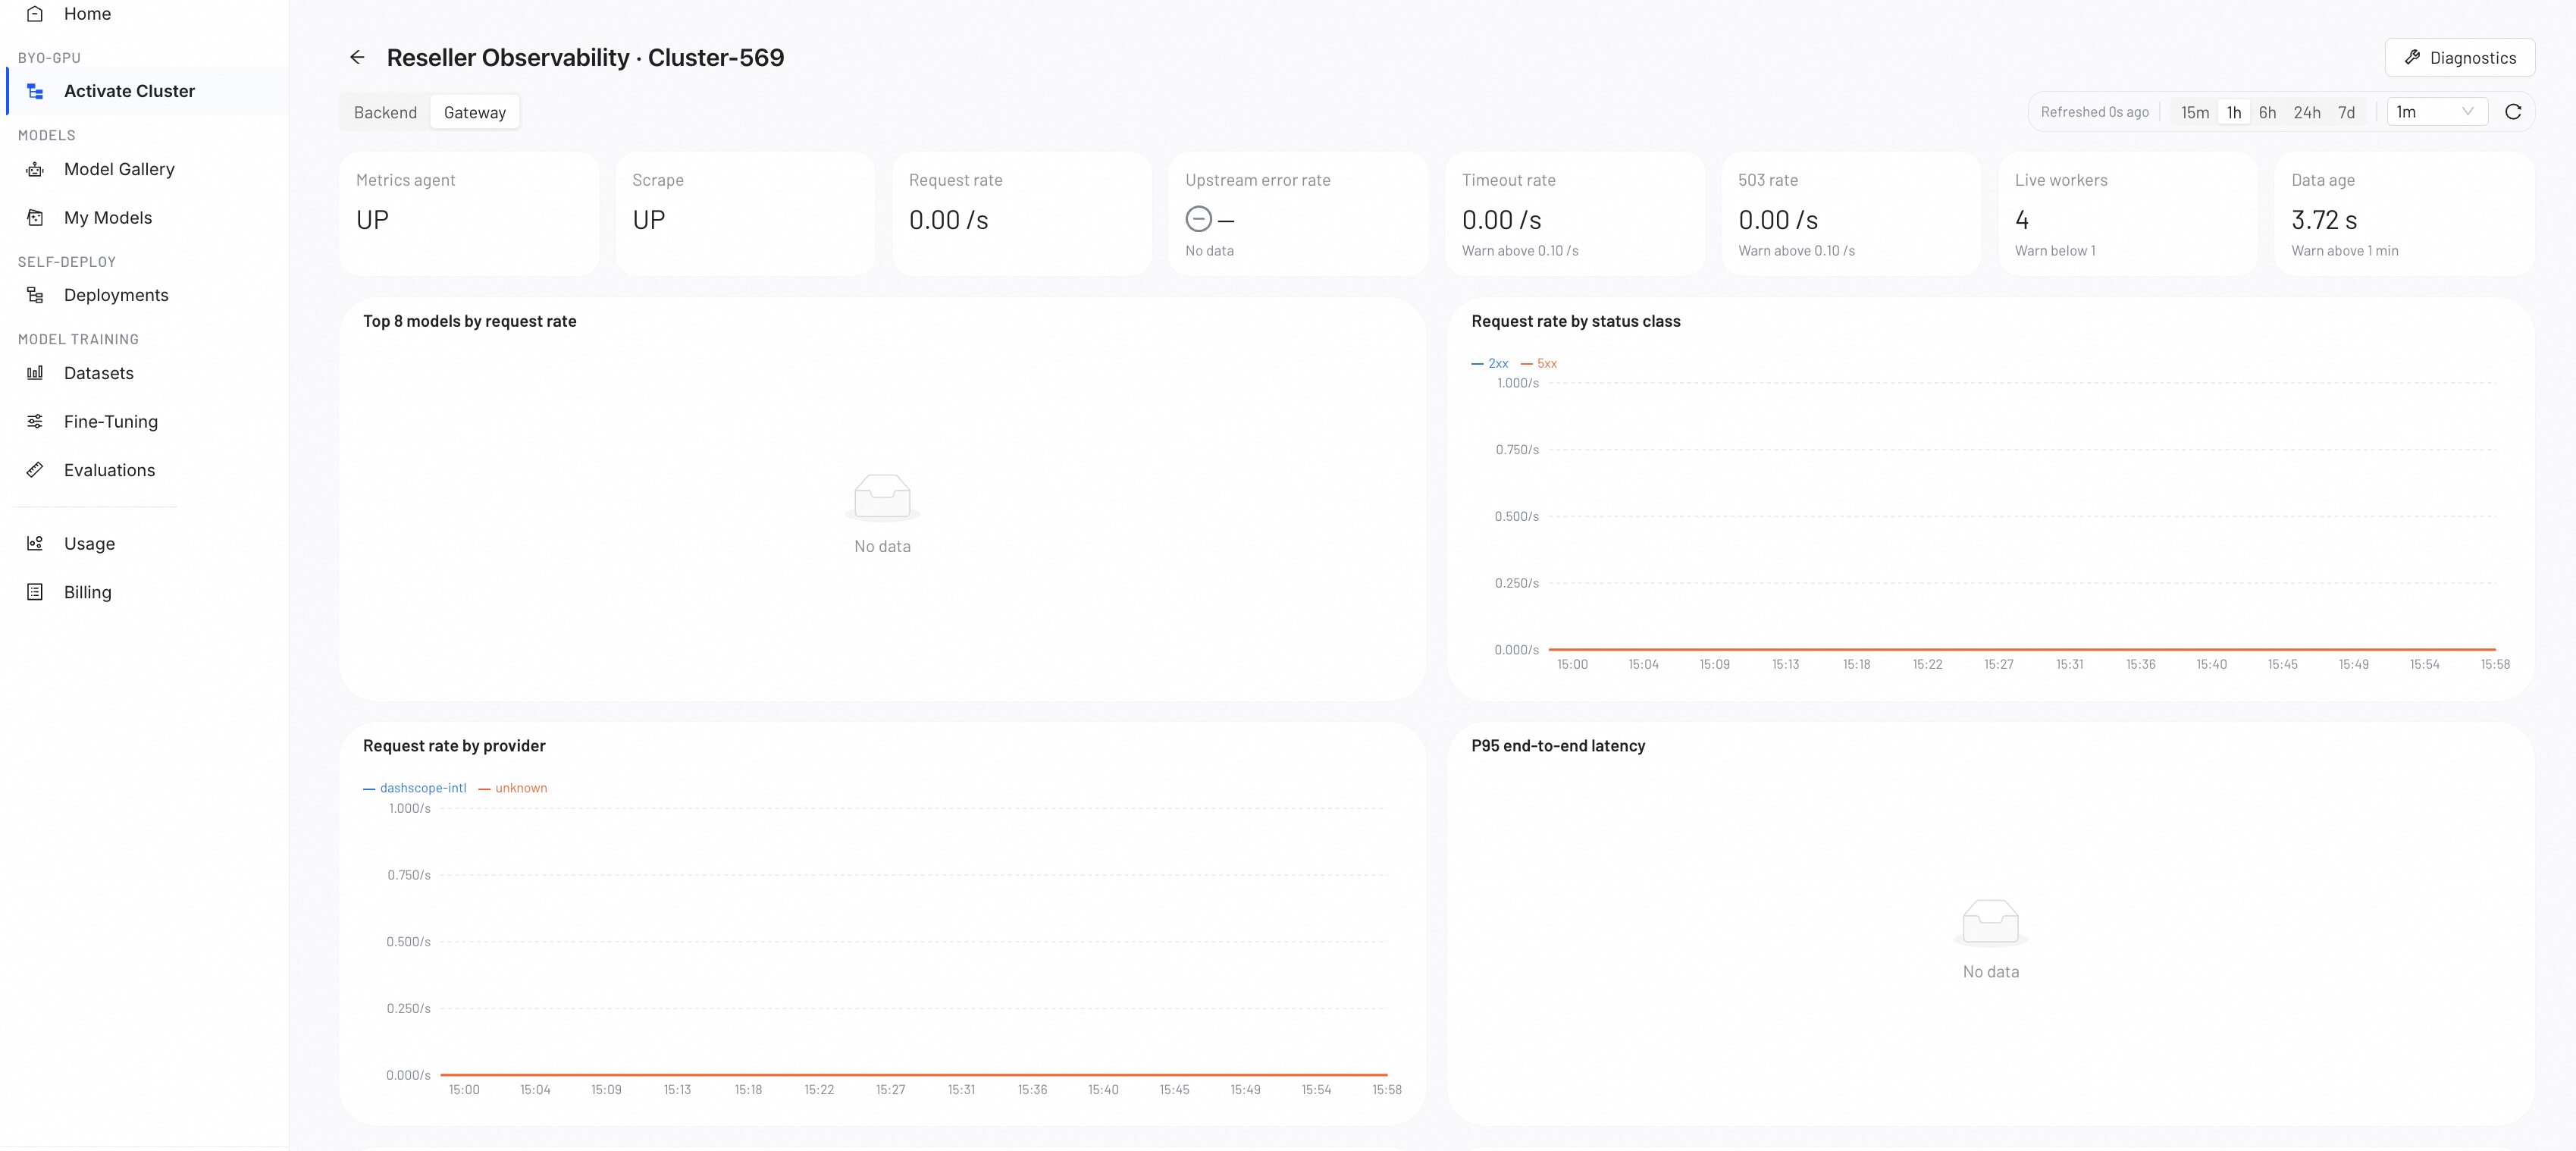Switch to the Gateway tab

pos(475,113)
